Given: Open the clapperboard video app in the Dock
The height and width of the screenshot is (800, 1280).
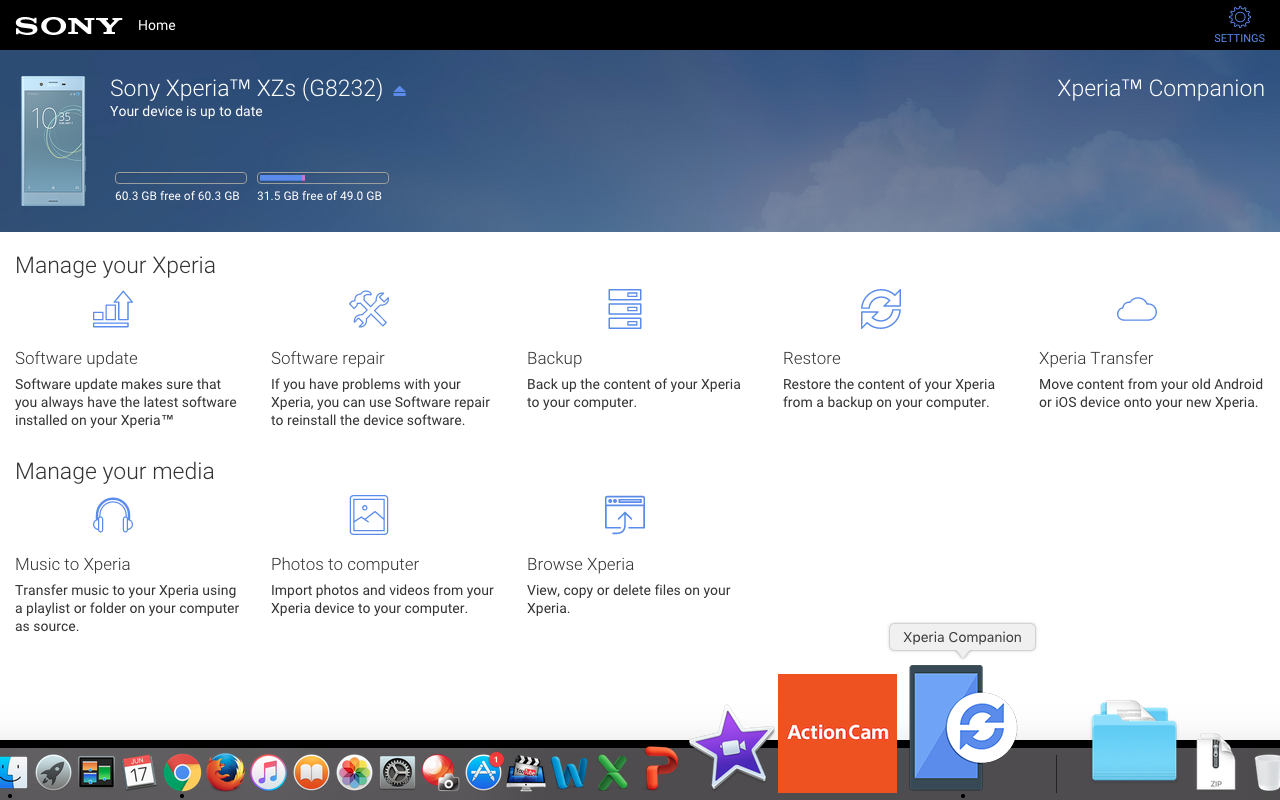Looking at the screenshot, I should (x=527, y=772).
